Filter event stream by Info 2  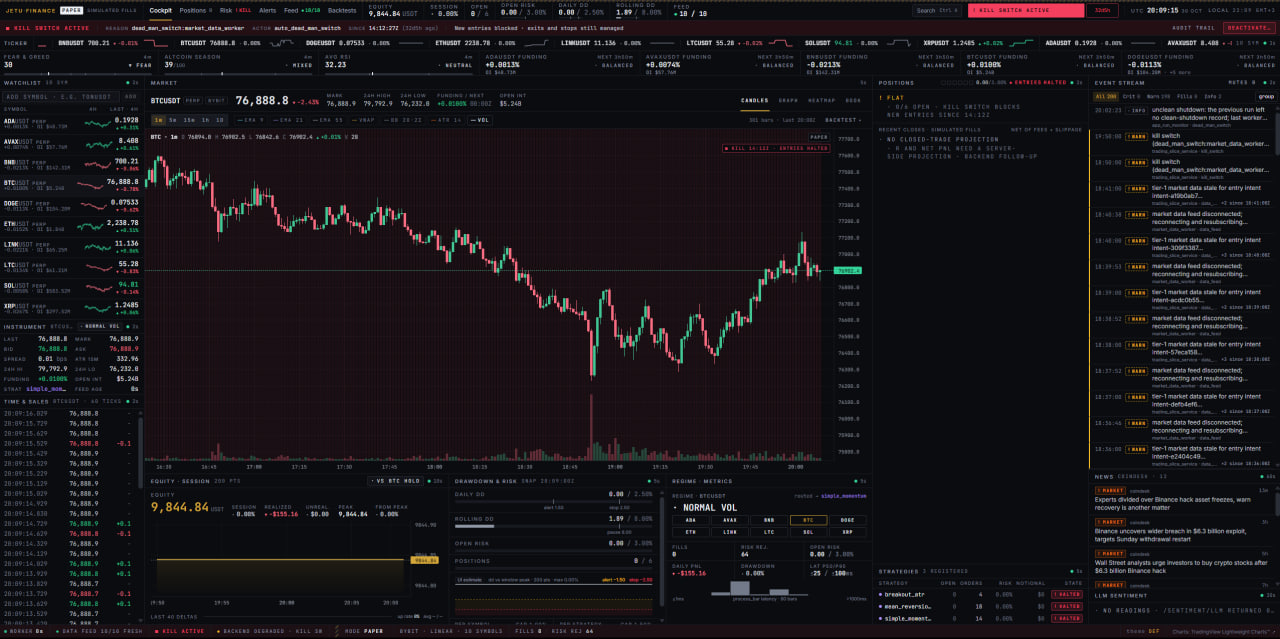[x=1212, y=96]
